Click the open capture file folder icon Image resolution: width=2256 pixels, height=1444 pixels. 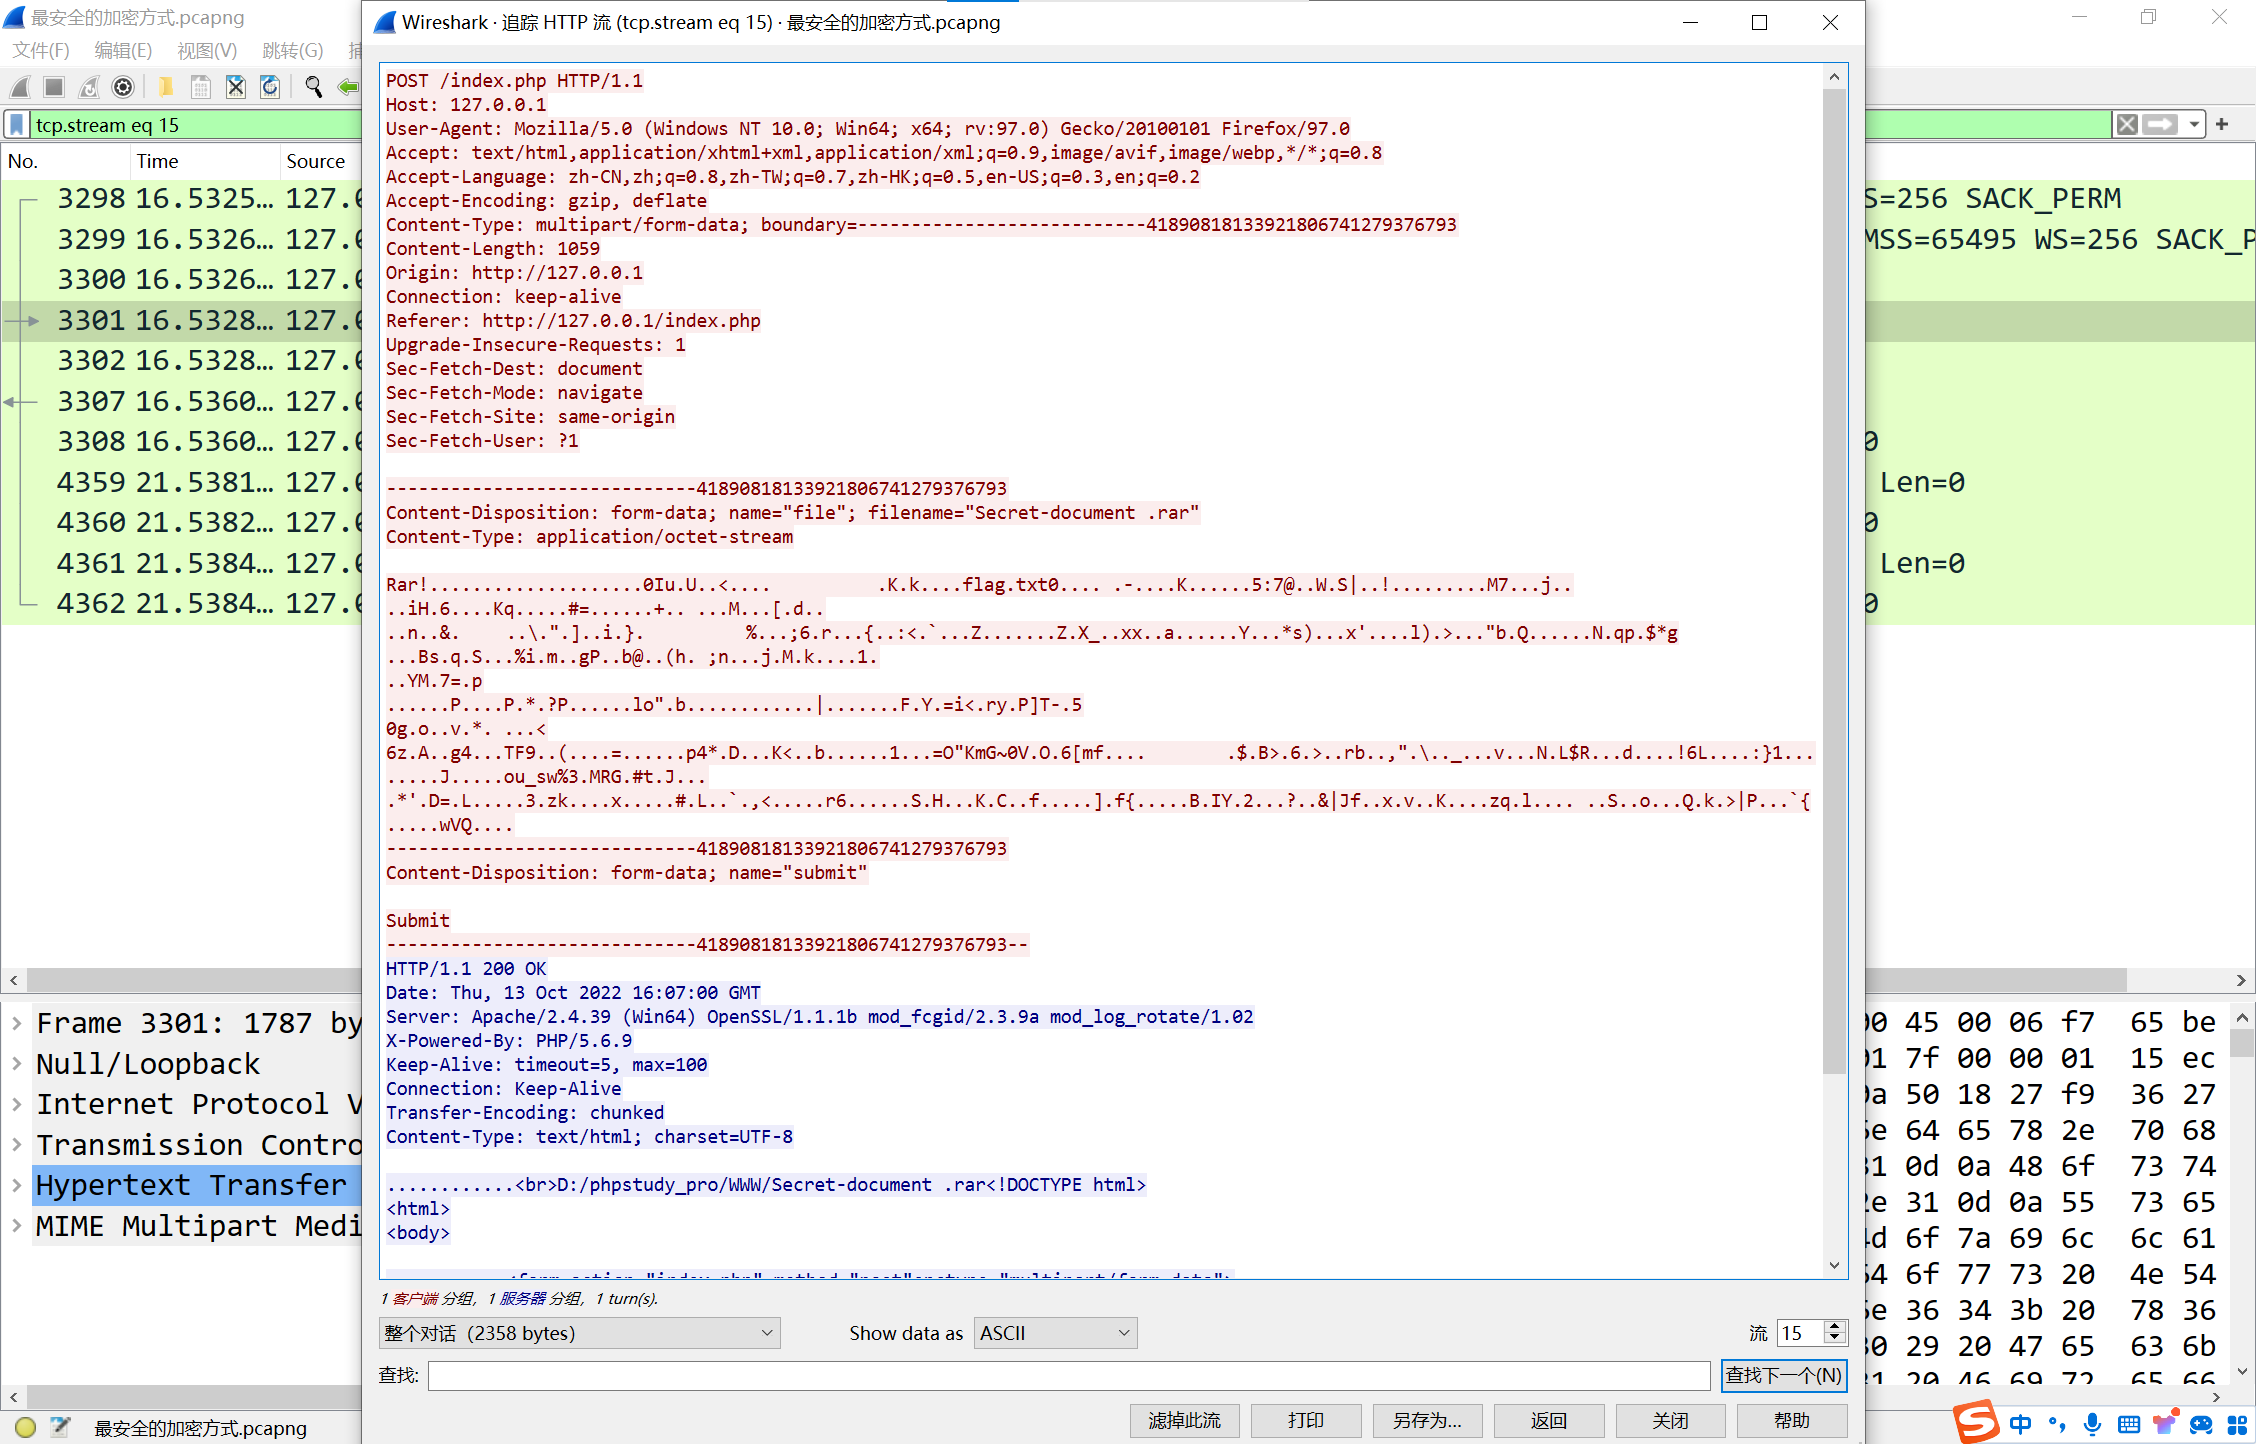tap(166, 88)
